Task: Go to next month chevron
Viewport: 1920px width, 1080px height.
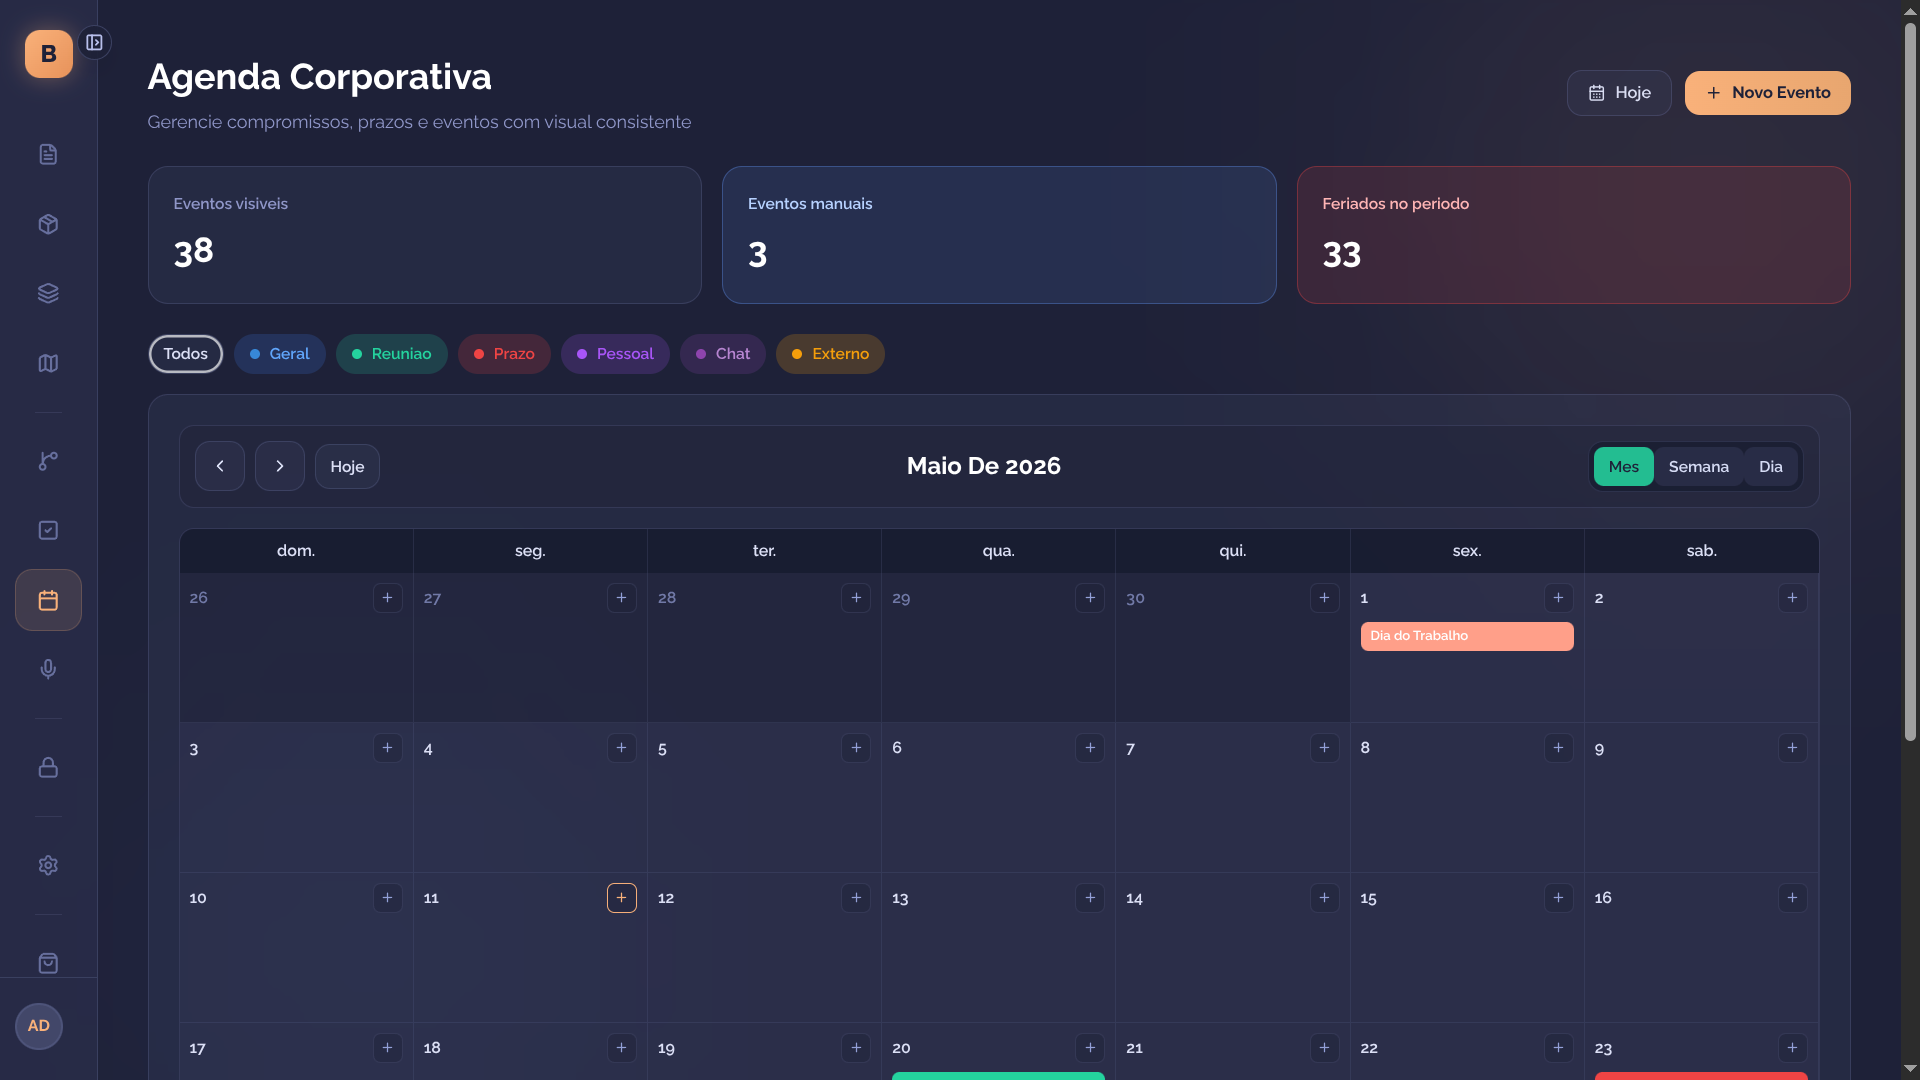Action: pos(280,466)
